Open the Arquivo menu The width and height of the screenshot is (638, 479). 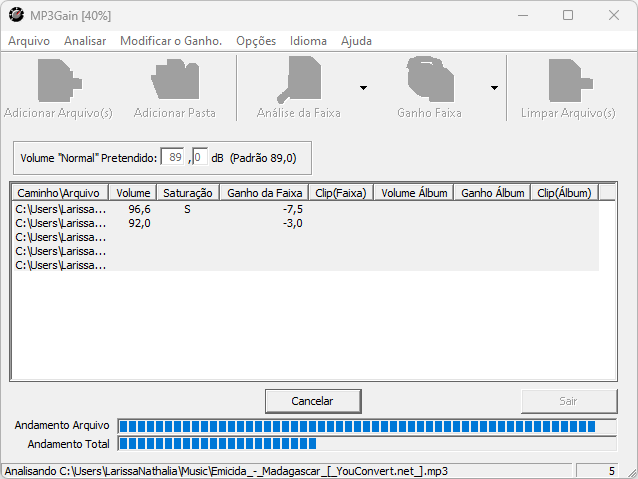click(29, 41)
